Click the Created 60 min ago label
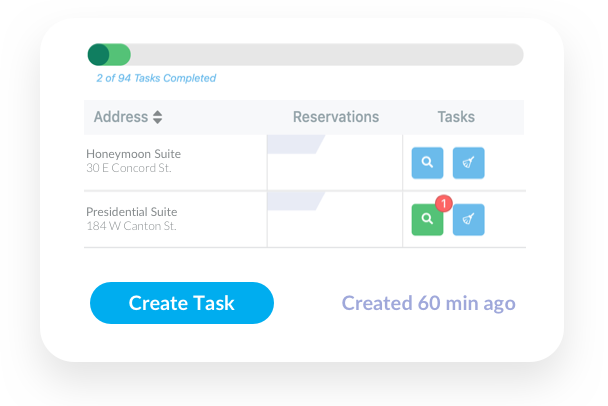608x406 pixels. 428,303
